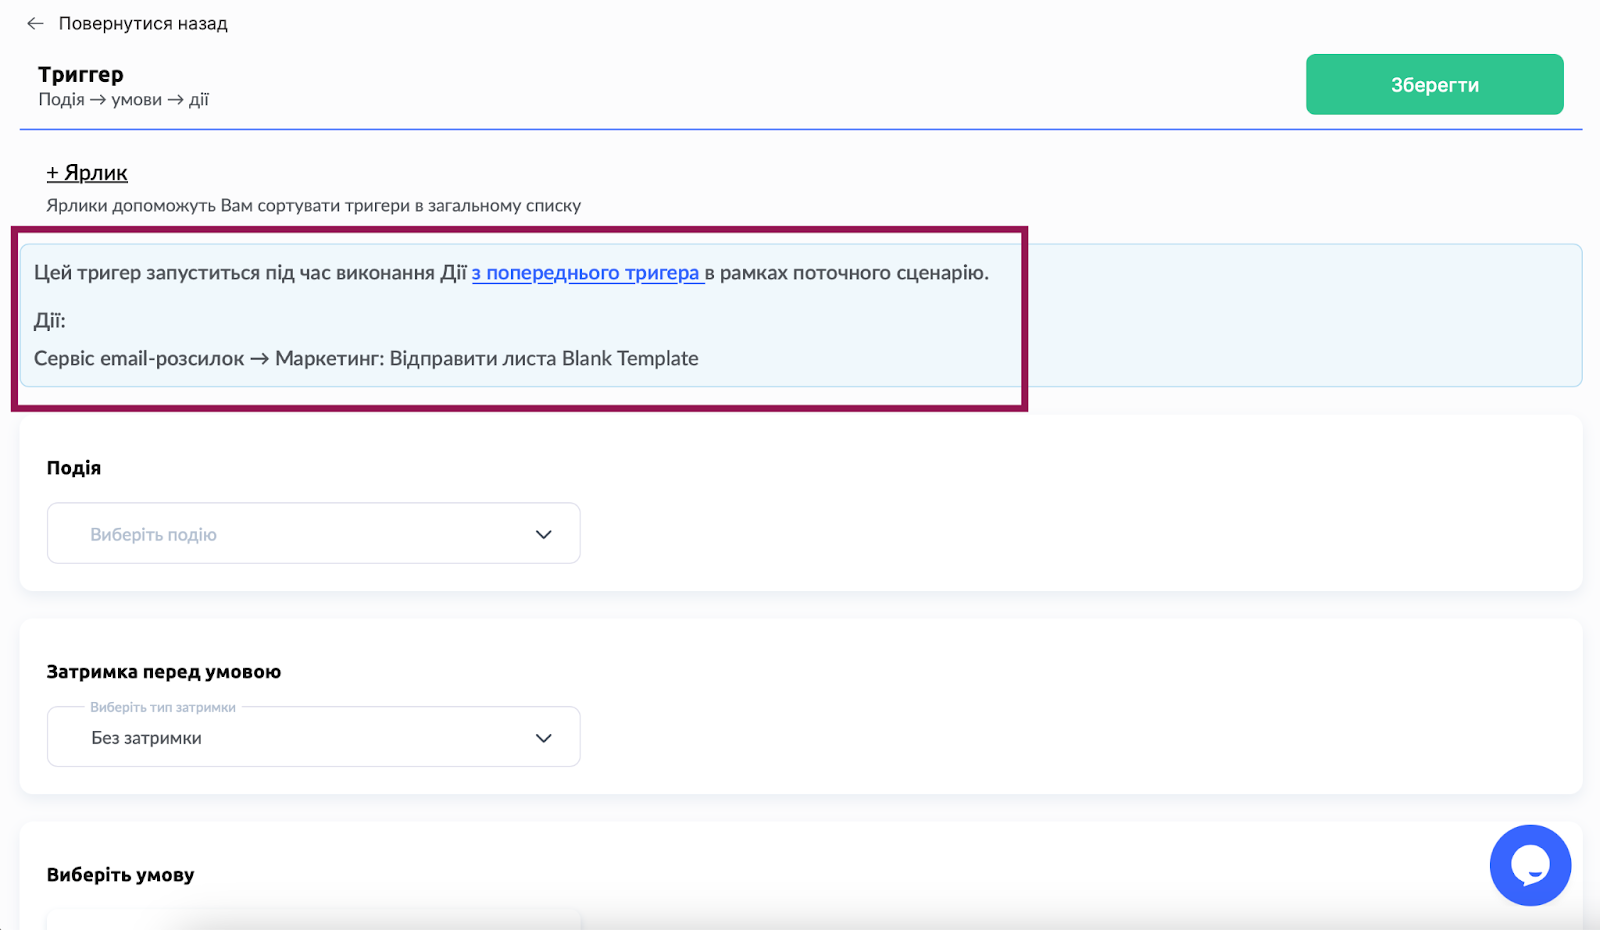Image resolution: width=1600 pixels, height=930 pixels.
Task: Add a label via '+ Ярлик'
Action: (87, 172)
